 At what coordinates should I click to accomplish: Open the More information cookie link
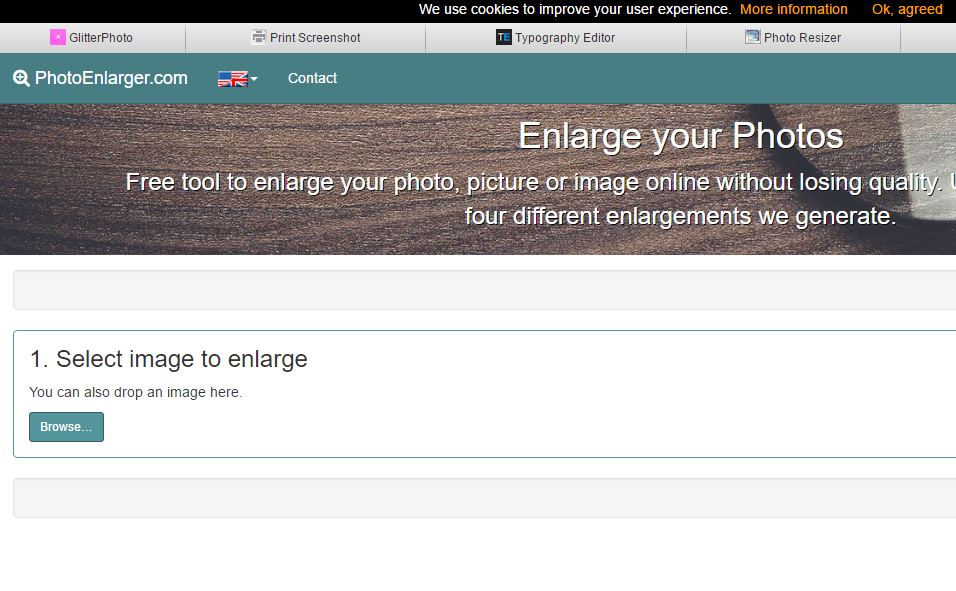793,9
